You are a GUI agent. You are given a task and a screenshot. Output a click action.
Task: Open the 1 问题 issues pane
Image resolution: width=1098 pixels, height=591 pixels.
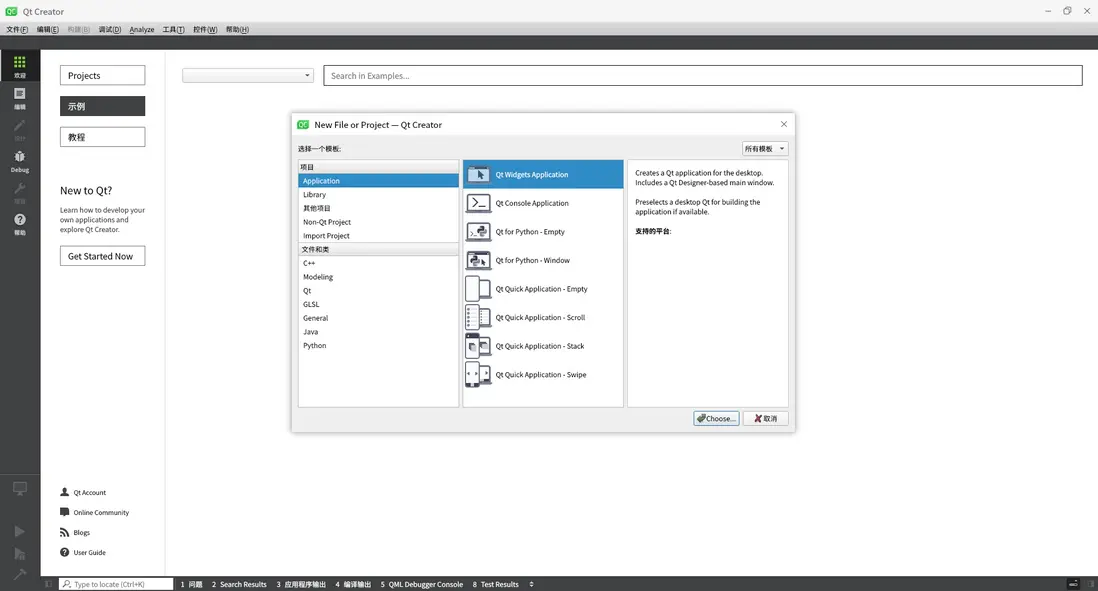[191, 584]
